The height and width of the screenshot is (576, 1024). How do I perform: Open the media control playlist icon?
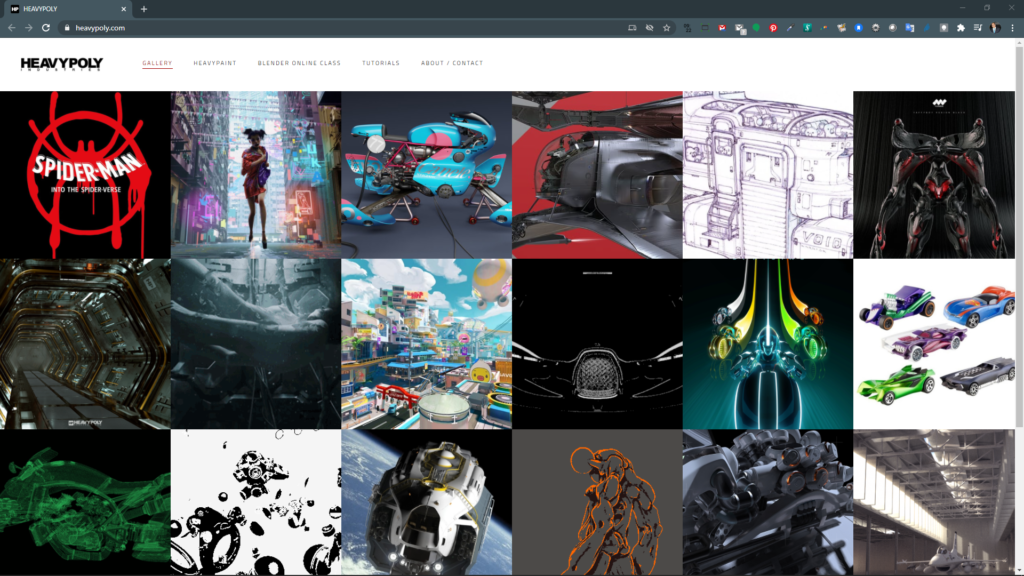point(978,28)
